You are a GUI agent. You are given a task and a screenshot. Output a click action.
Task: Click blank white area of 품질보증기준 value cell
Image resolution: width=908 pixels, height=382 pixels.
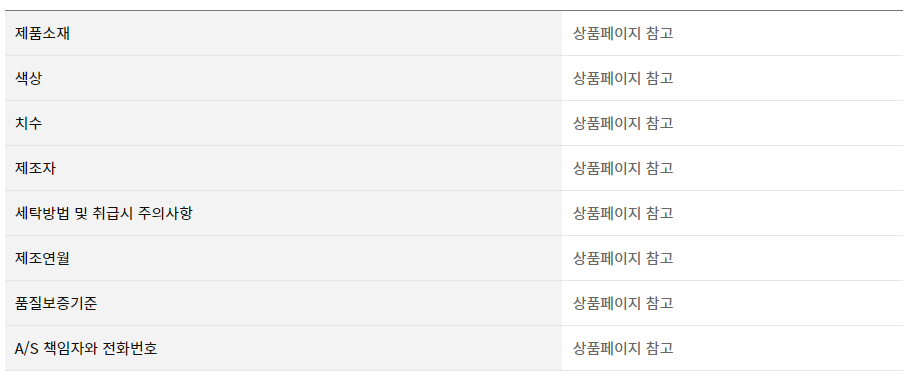coord(788,303)
